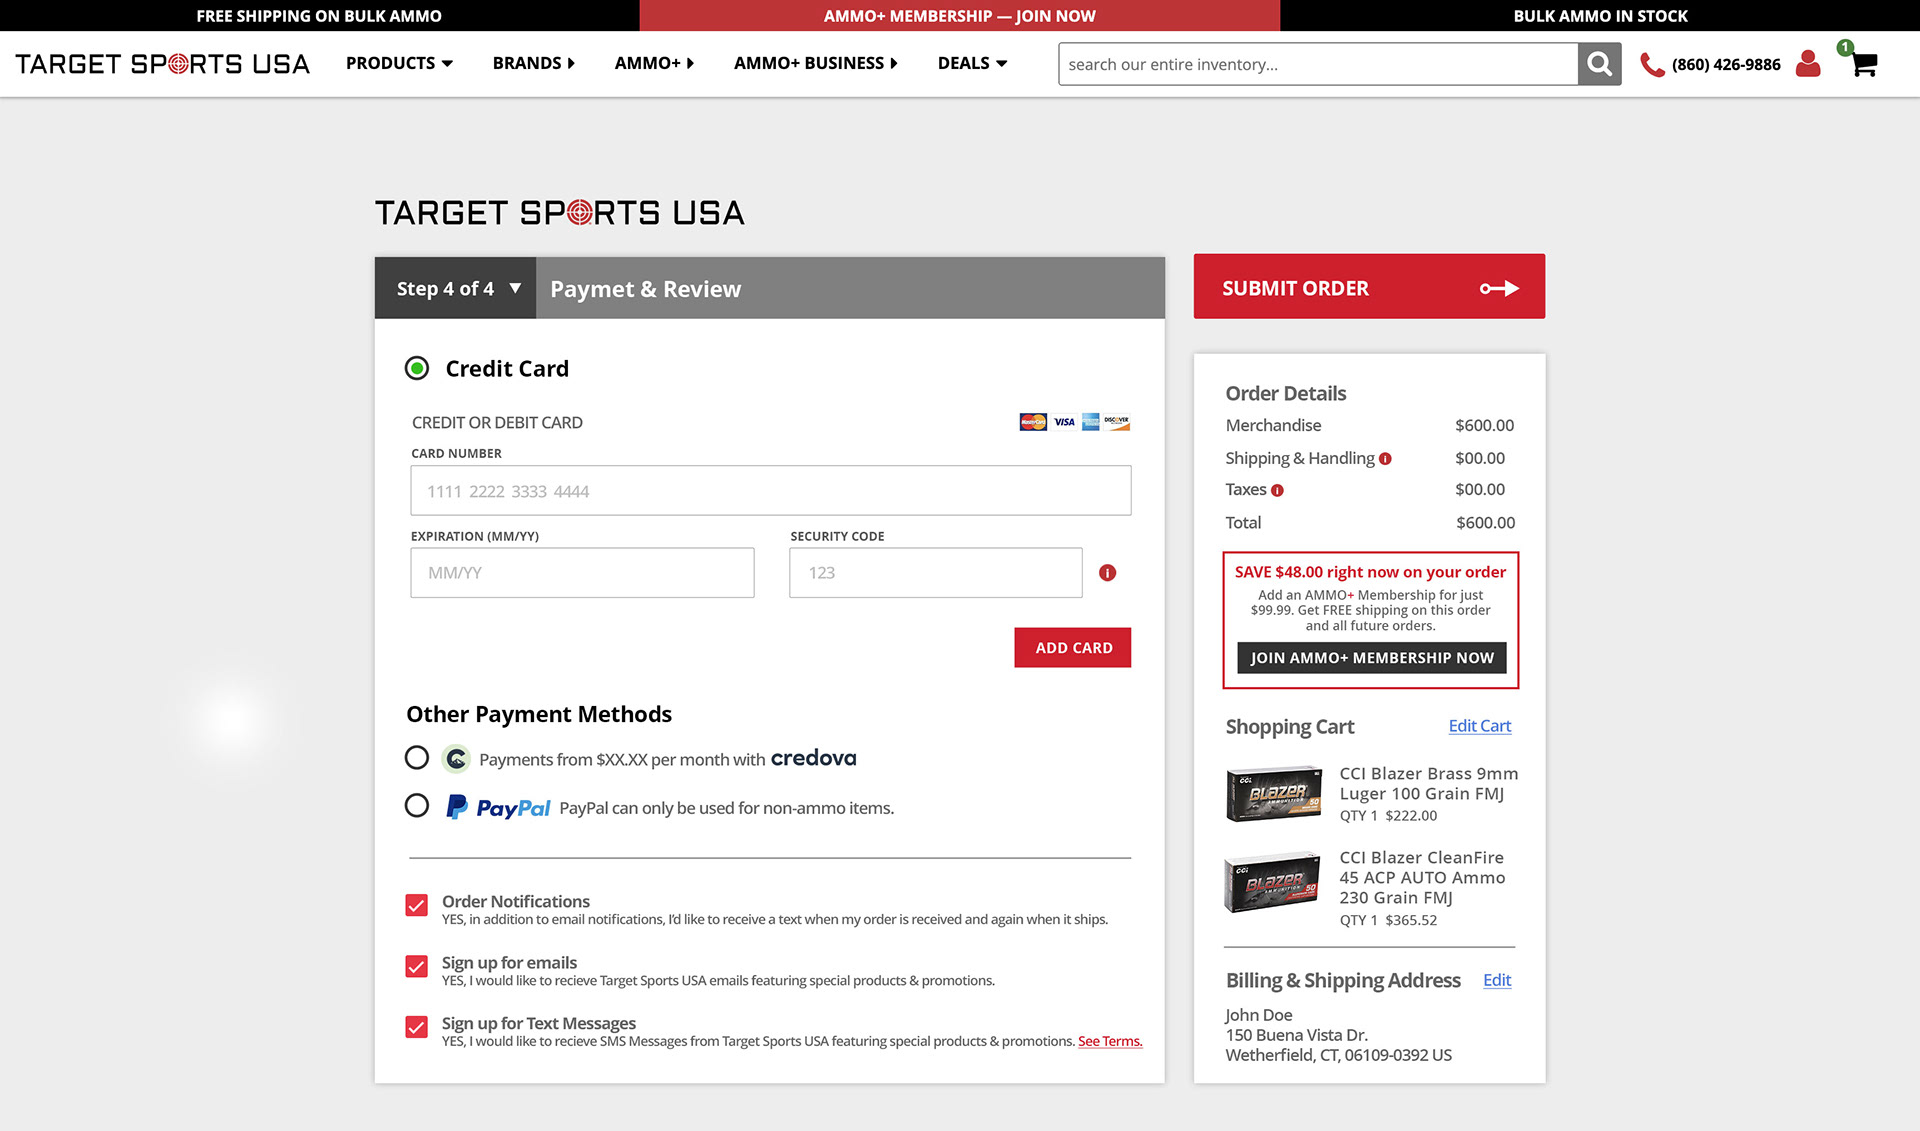This screenshot has height=1131, width=1920.
Task: Open the BRANDS menu
Action: tap(533, 63)
